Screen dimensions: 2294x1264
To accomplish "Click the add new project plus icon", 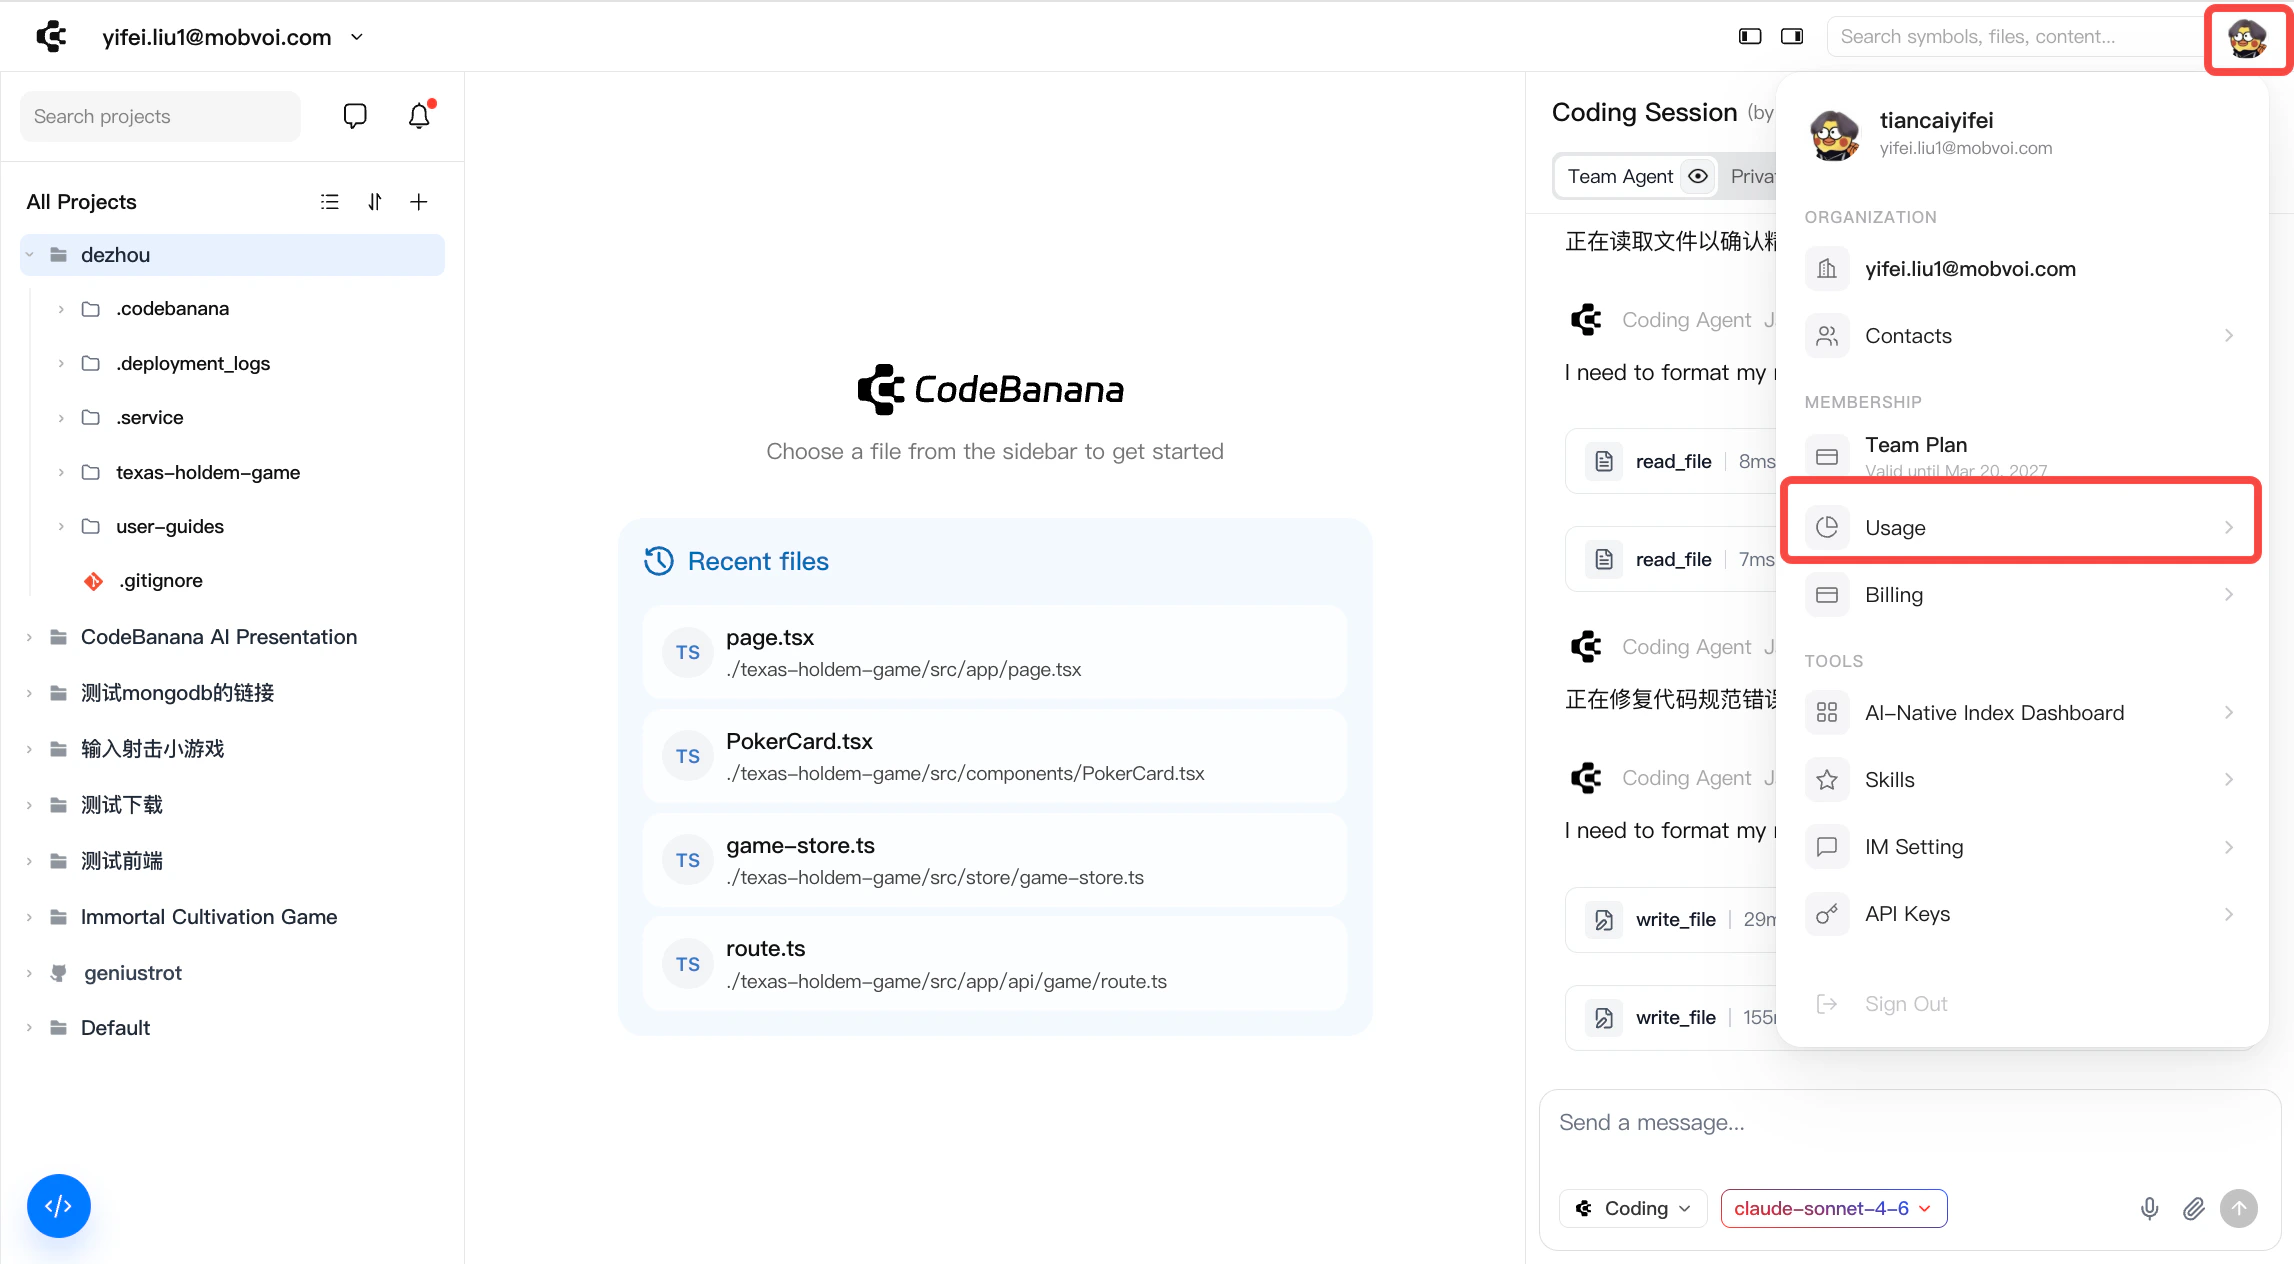I will (419, 202).
